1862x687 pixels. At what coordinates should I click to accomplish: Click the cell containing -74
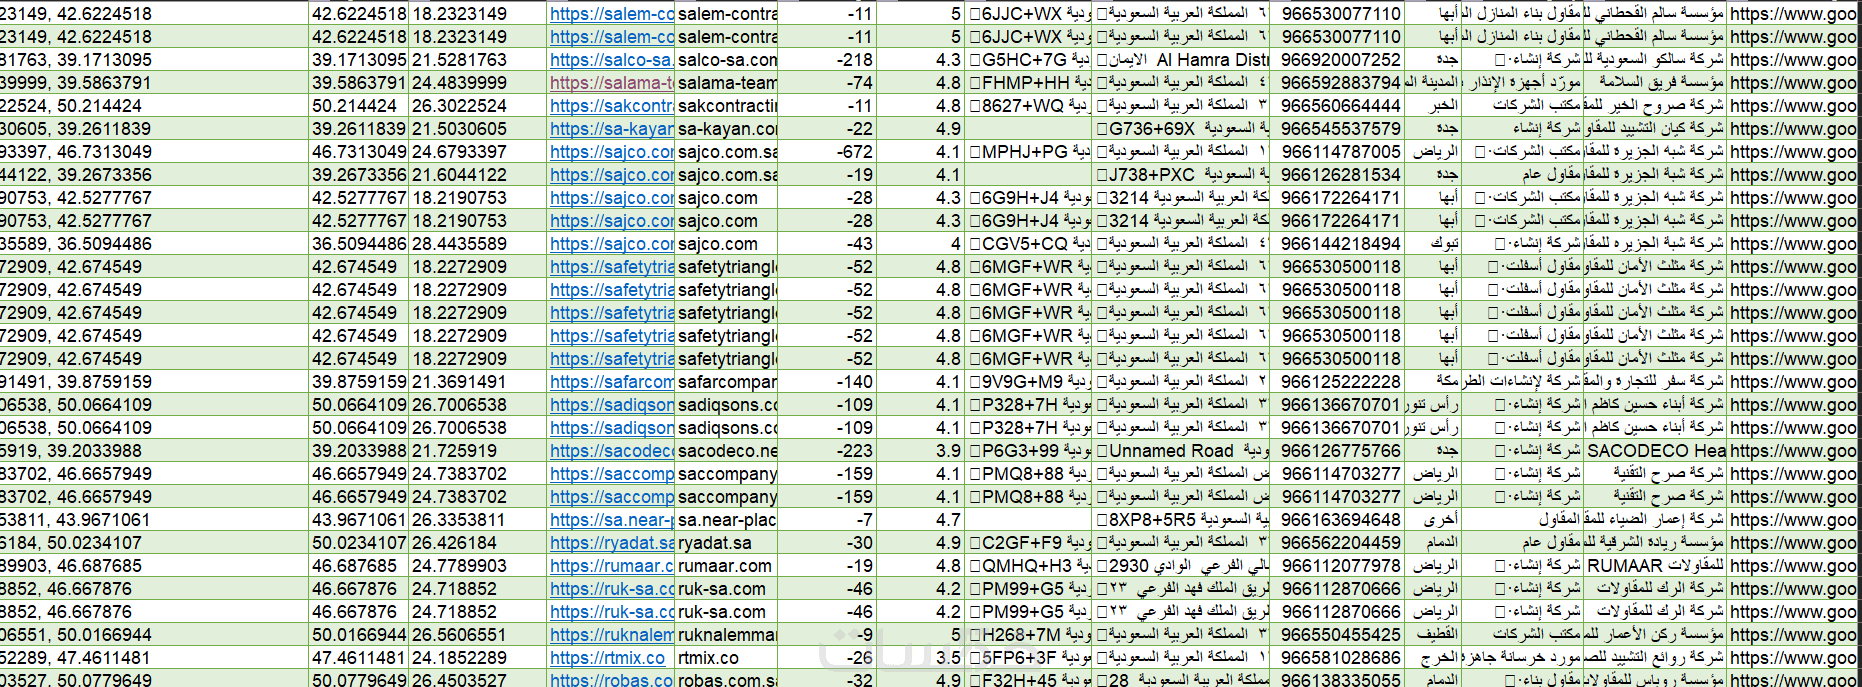tap(828, 83)
